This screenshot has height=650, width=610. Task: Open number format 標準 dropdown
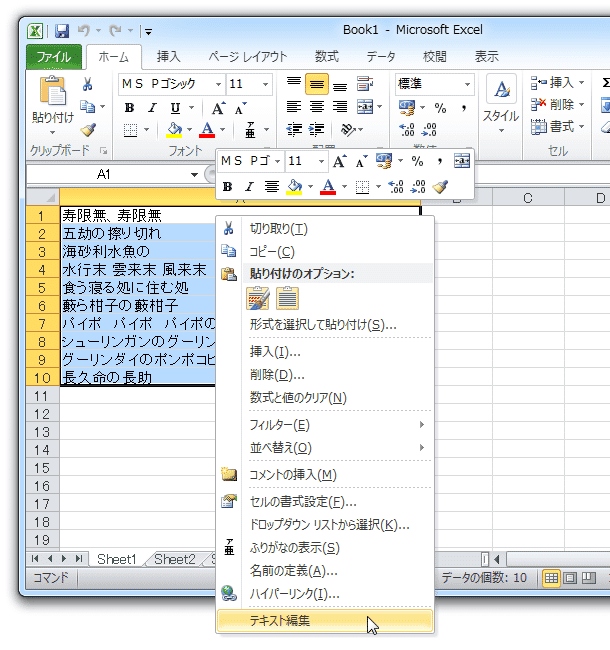pyautogui.click(x=467, y=84)
